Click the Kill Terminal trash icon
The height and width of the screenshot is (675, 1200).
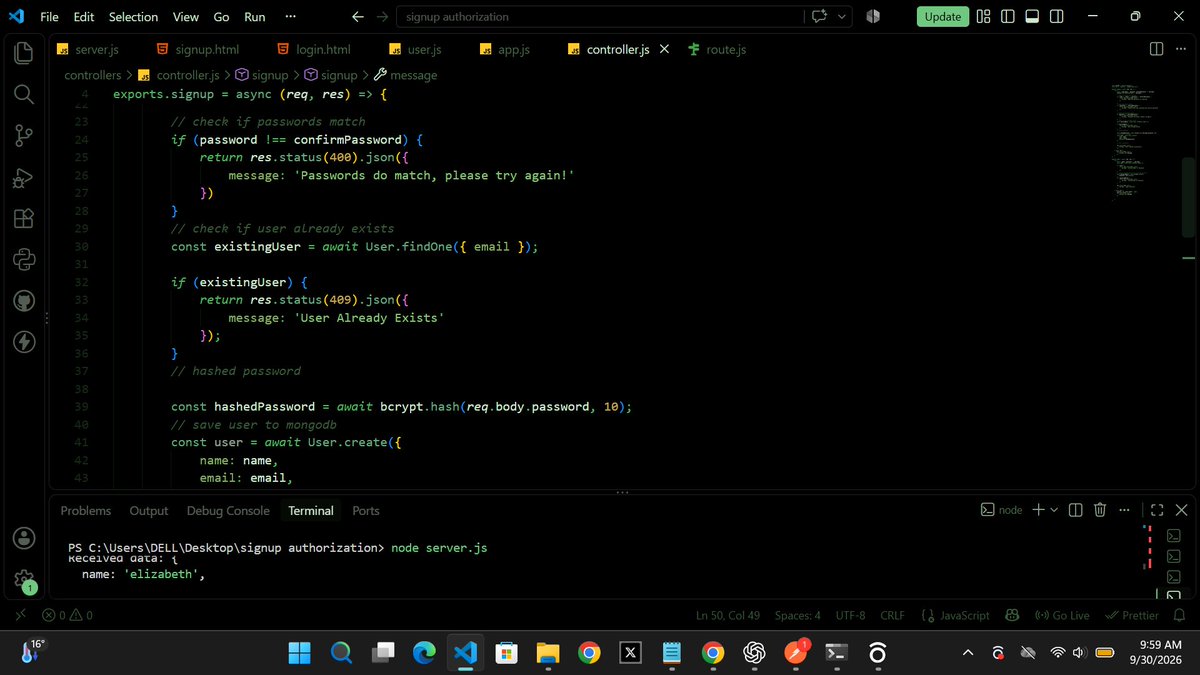pos(1100,510)
